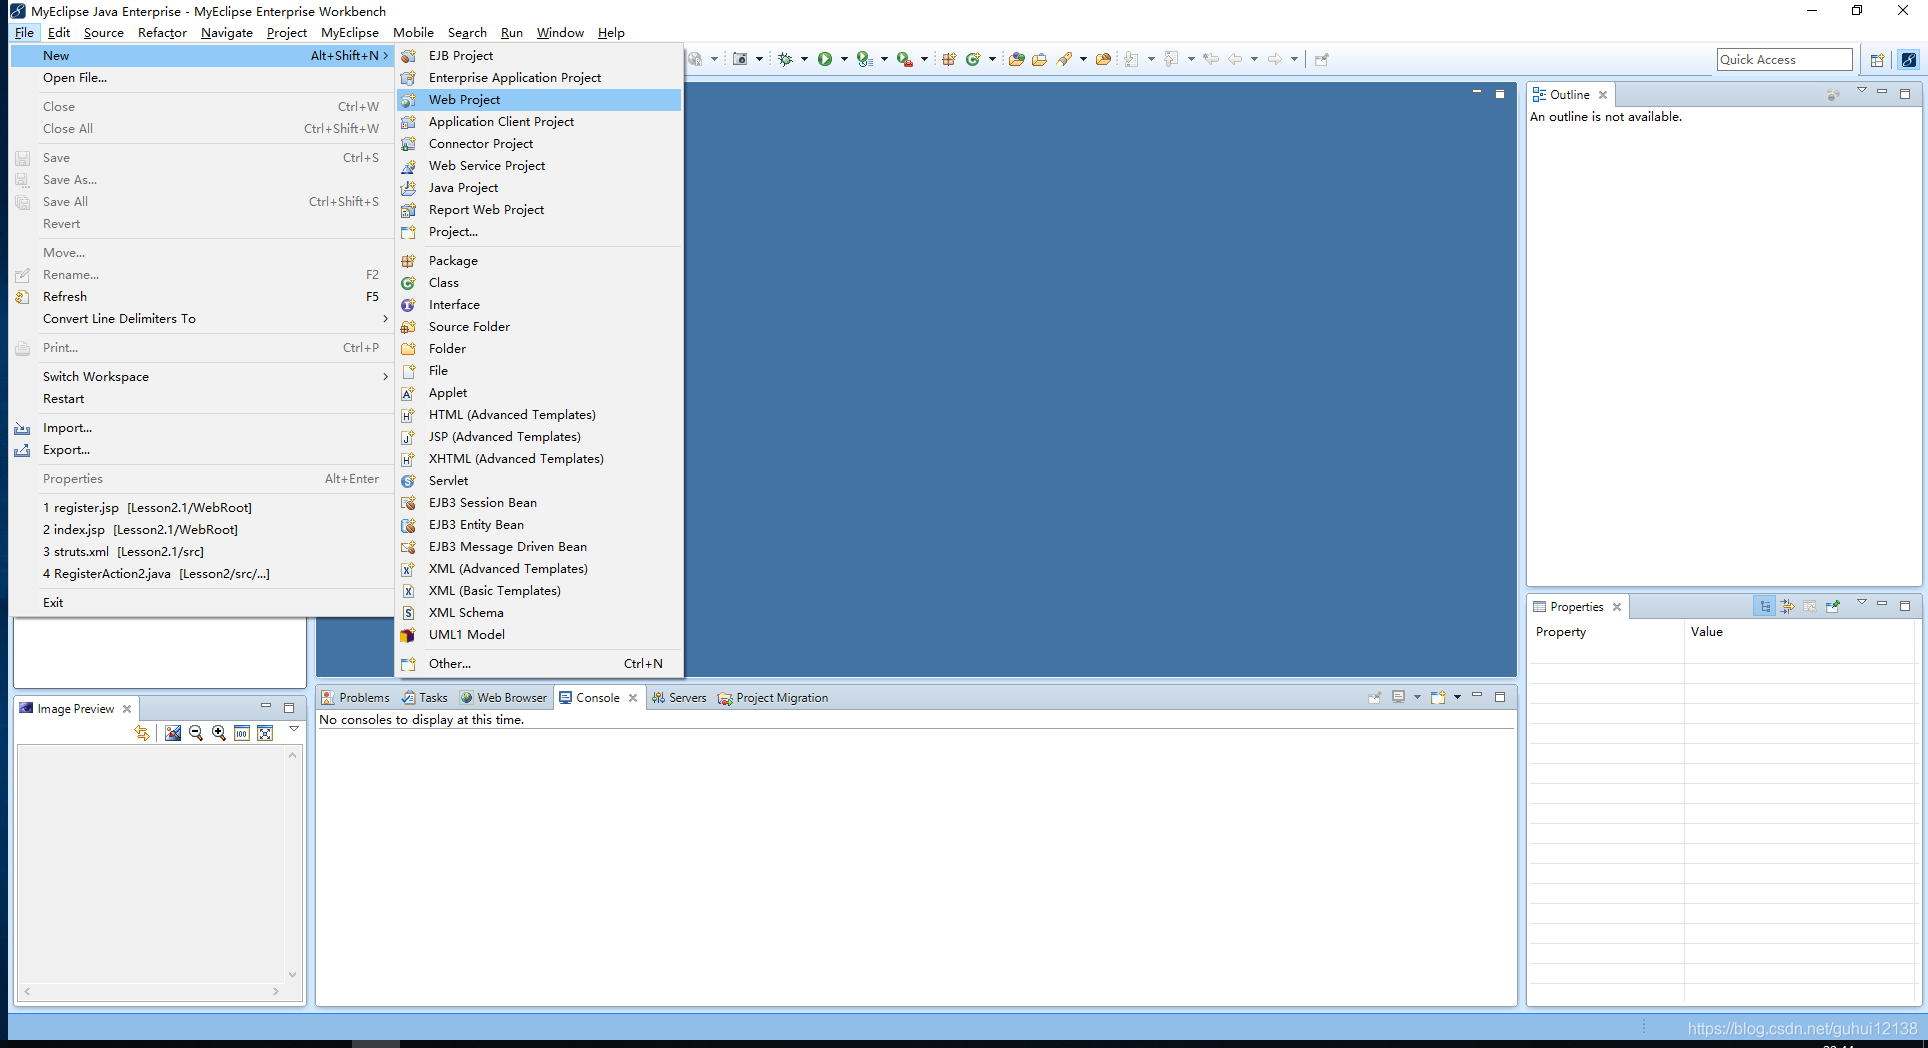Screen dimensions: 1928x1048
Task: Click Exit in the File menu
Action: click(202, 602)
